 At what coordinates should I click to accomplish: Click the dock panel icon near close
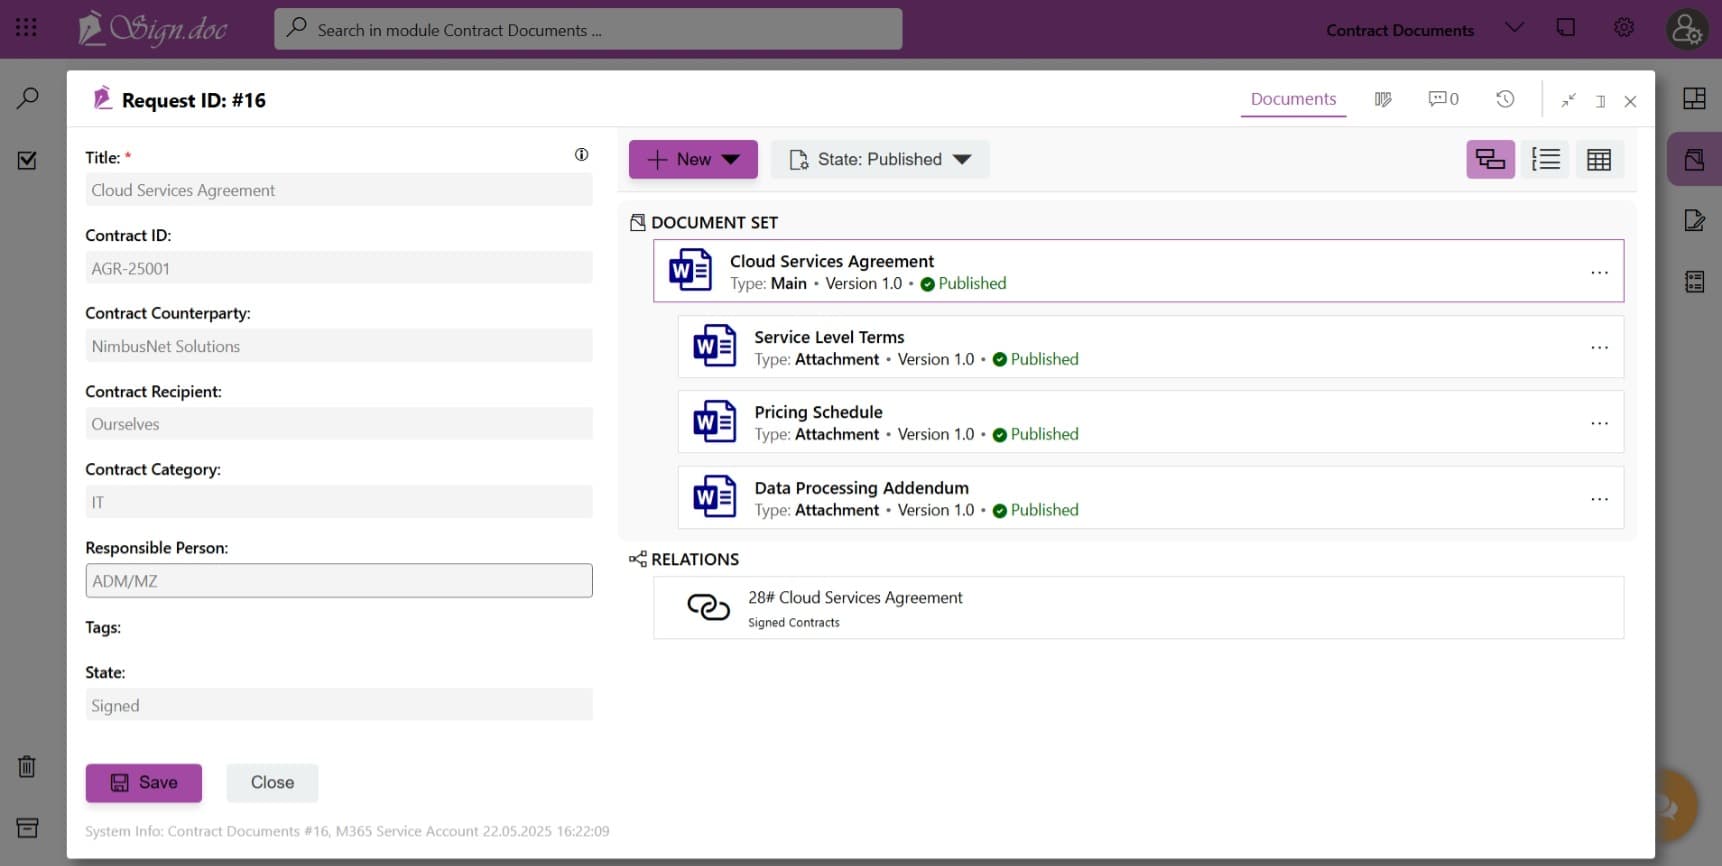click(x=1600, y=101)
